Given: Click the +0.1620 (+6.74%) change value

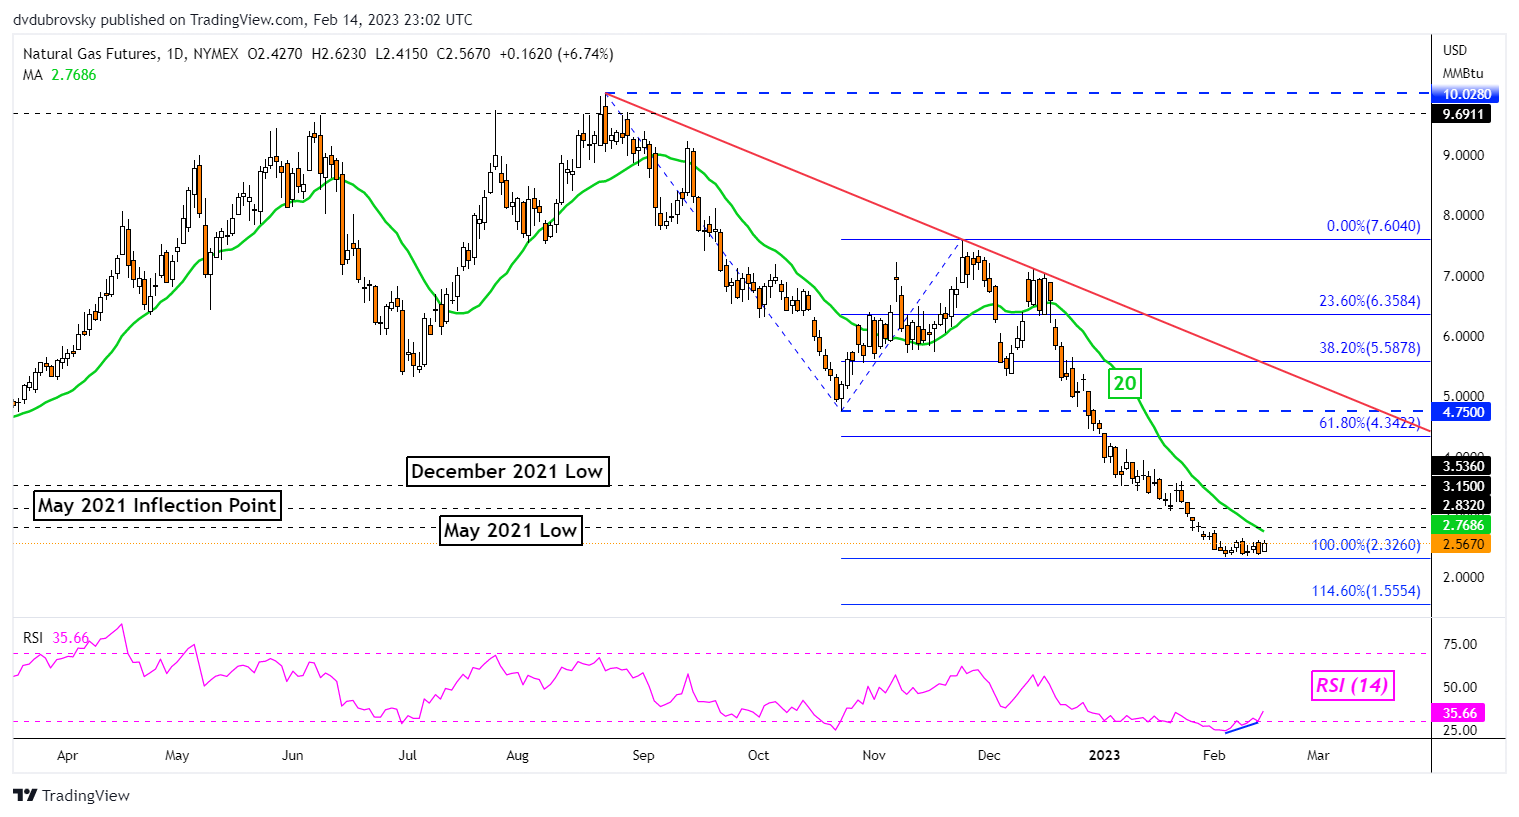Looking at the screenshot, I should click(x=556, y=54).
